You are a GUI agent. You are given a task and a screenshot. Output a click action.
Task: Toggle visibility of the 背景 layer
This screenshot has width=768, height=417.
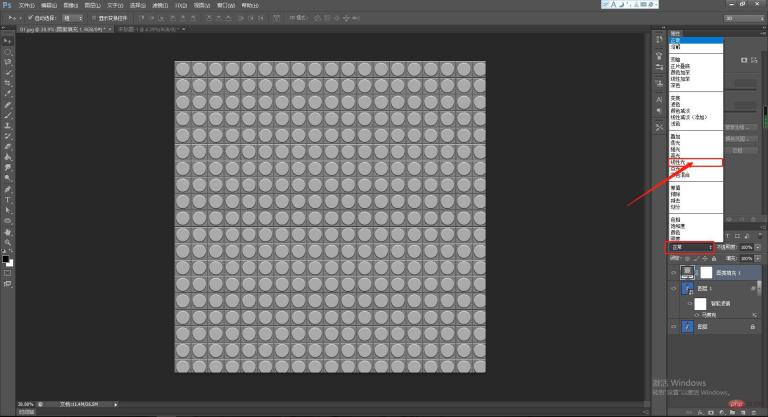(672, 326)
